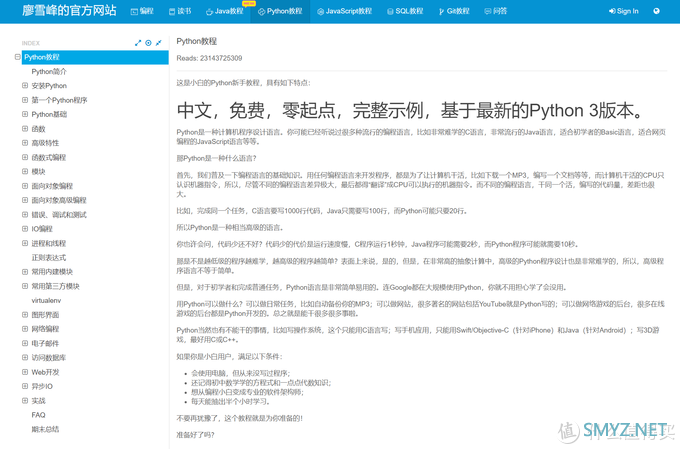Open the 正则表达式 chapter link
The width and height of the screenshot is (680, 449).
[x=49, y=257]
